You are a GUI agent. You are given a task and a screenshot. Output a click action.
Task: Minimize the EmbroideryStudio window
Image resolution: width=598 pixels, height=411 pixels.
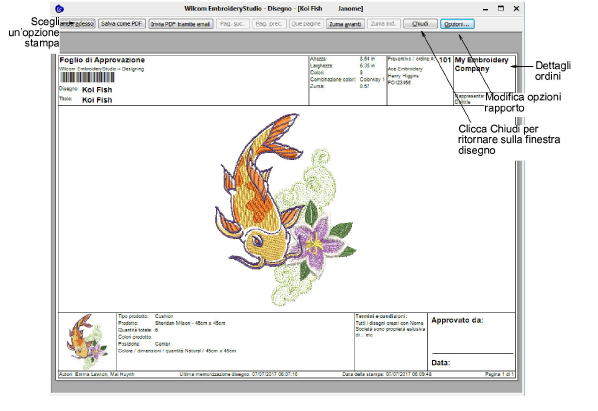[485, 8]
